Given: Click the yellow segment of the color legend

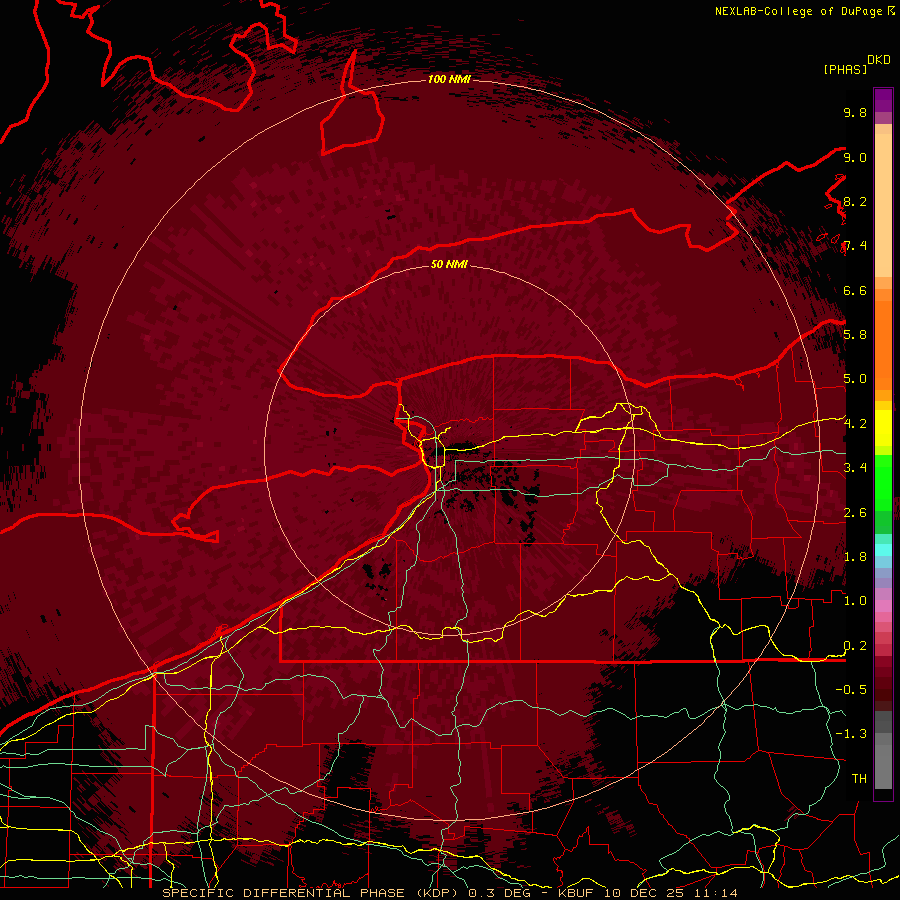Looking at the screenshot, I should [x=883, y=428].
